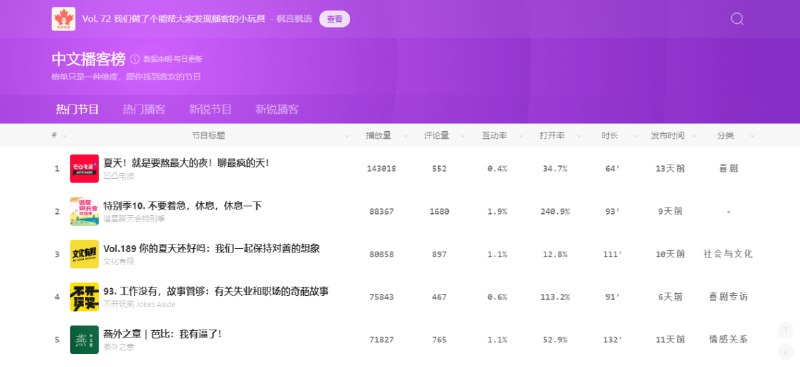Click duration 111′
Screen dimensions: 800x367
[x=612, y=254]
